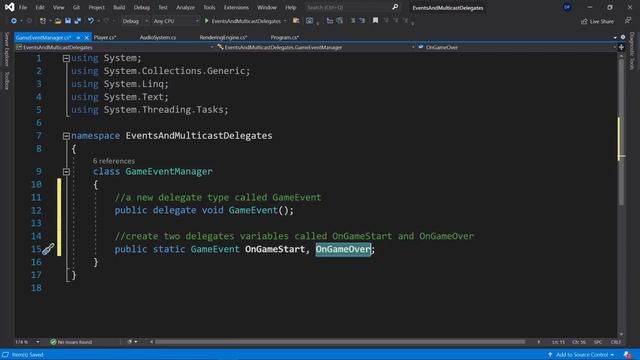The image size is (640, 360).
Task: Click the highlighted OnGameOver identifier
Action: tap(343, 249)
